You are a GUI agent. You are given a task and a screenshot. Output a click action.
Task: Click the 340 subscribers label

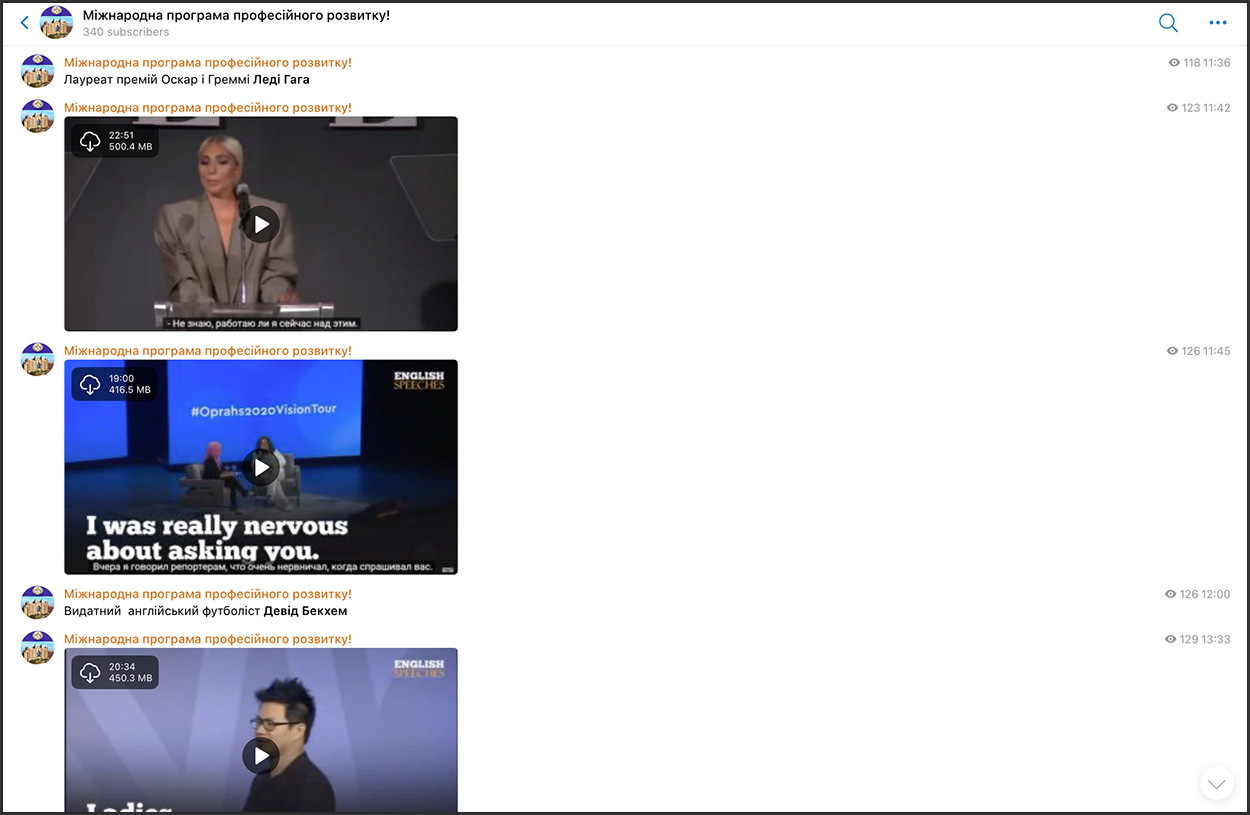coord(126,32)
